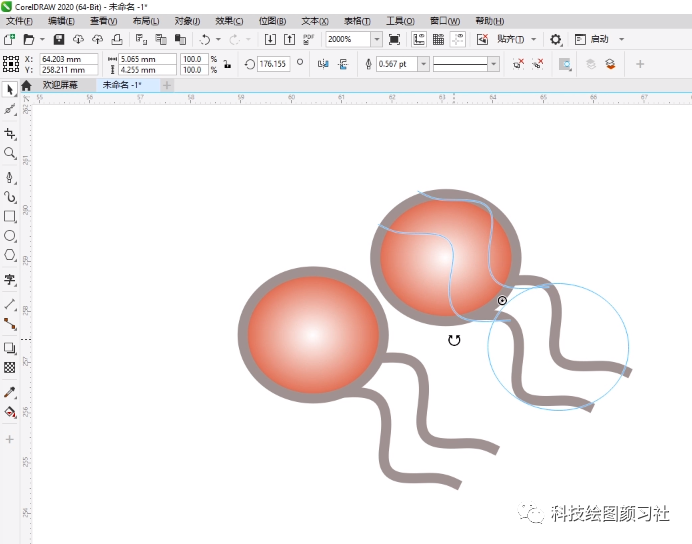Select the Color Eyedropper tool

9,392
